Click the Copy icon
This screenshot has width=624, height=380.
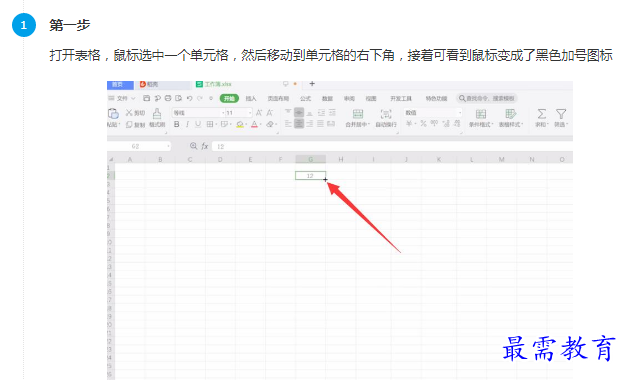(129, 125)
